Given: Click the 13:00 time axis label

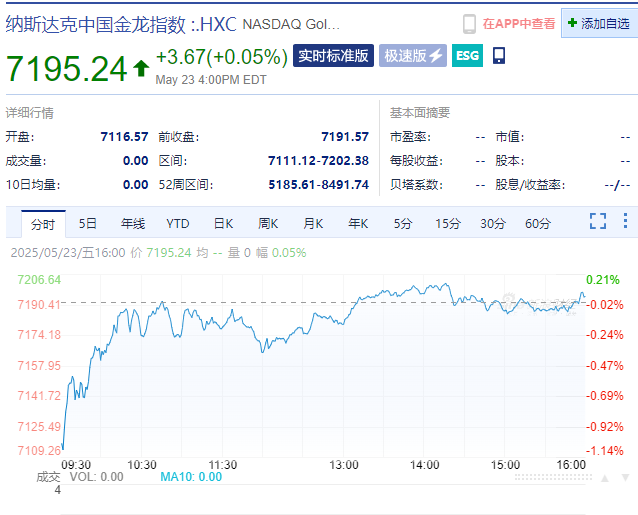Looking at the screenshot, I should point(344,465).
